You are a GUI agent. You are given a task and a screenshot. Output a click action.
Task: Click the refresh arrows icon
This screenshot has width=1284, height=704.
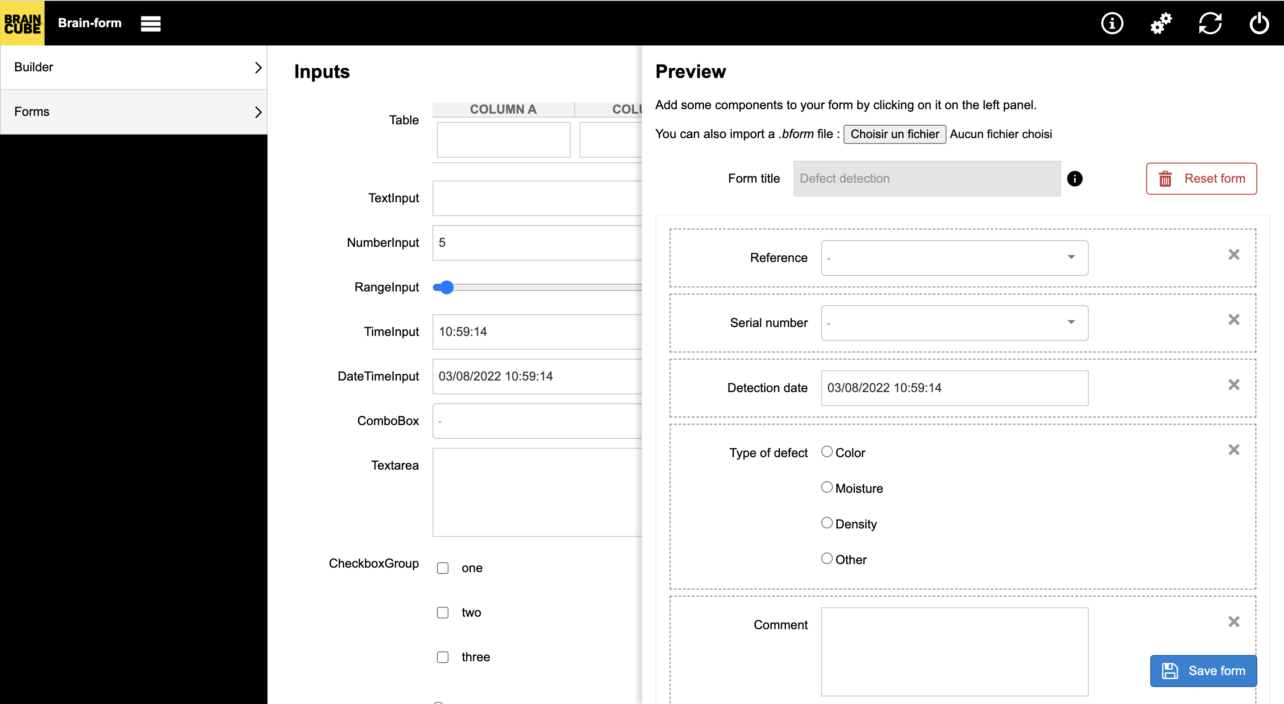(x=1210, y=24)
